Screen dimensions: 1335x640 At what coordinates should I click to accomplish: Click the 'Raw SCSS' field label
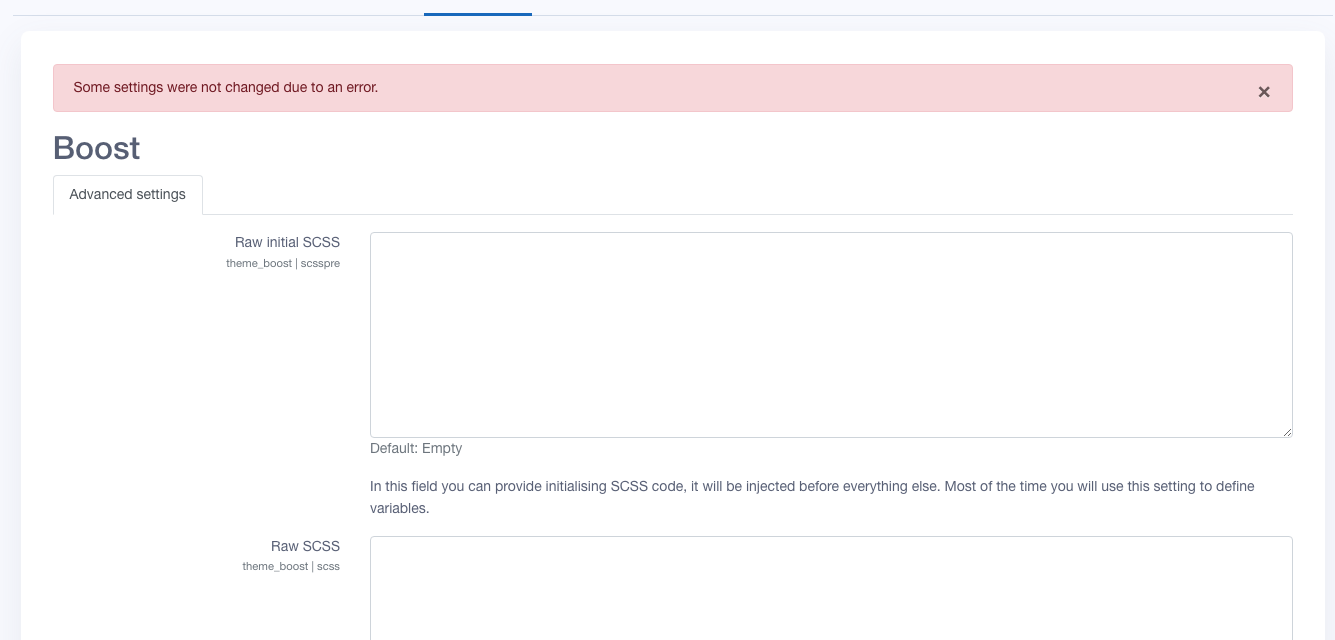[305, 546]
